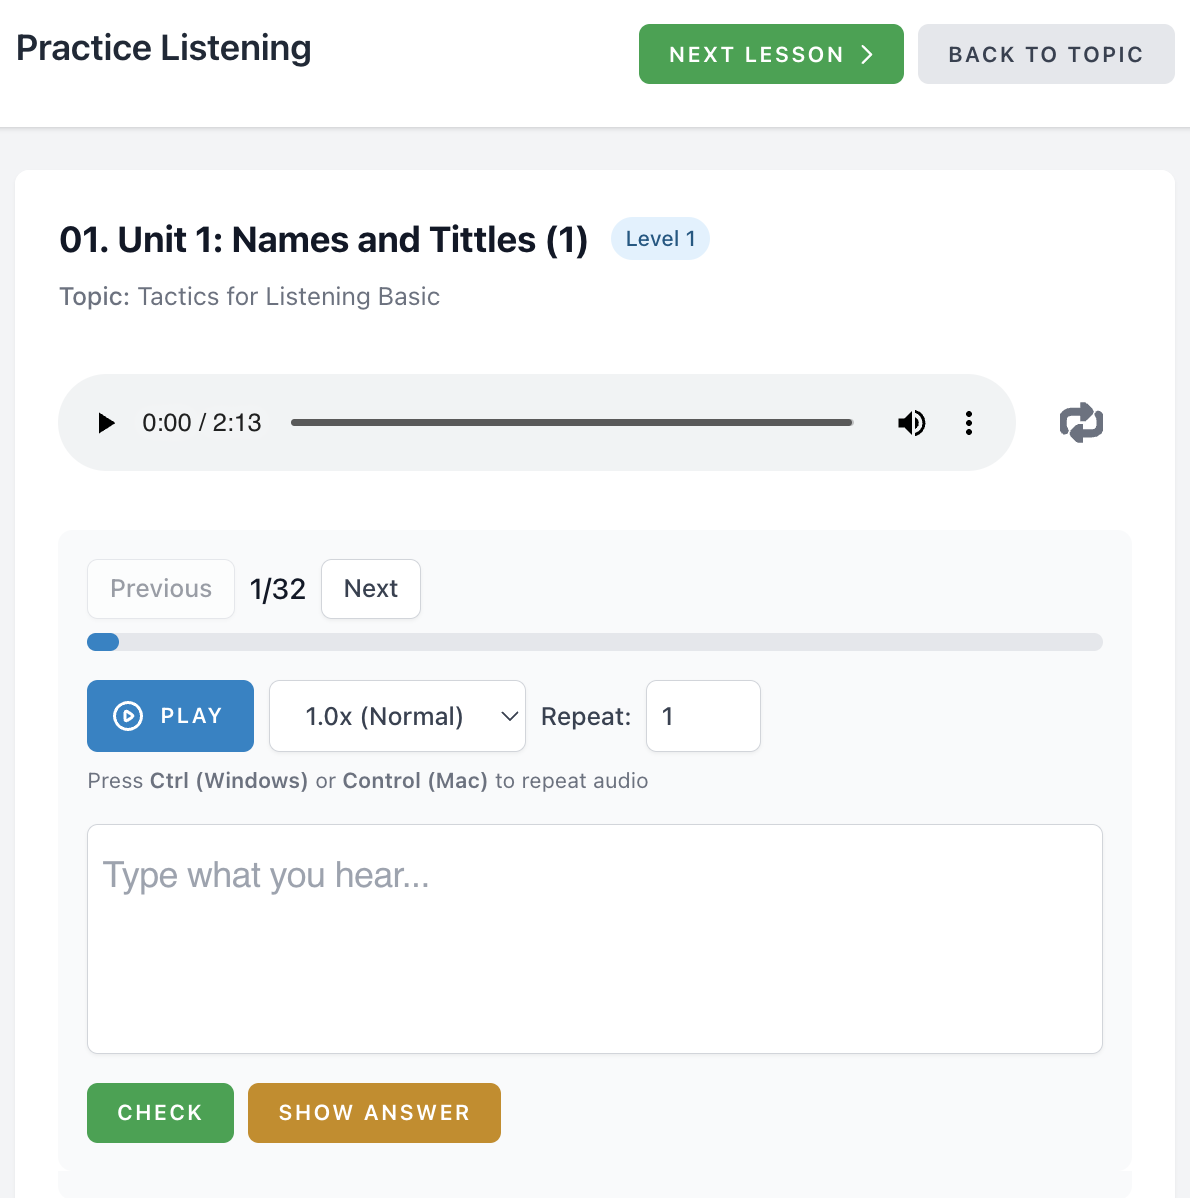This screenshot has height=1198, width=1190.
Task: Click the blue PLAY button
Action: point(170,716)
